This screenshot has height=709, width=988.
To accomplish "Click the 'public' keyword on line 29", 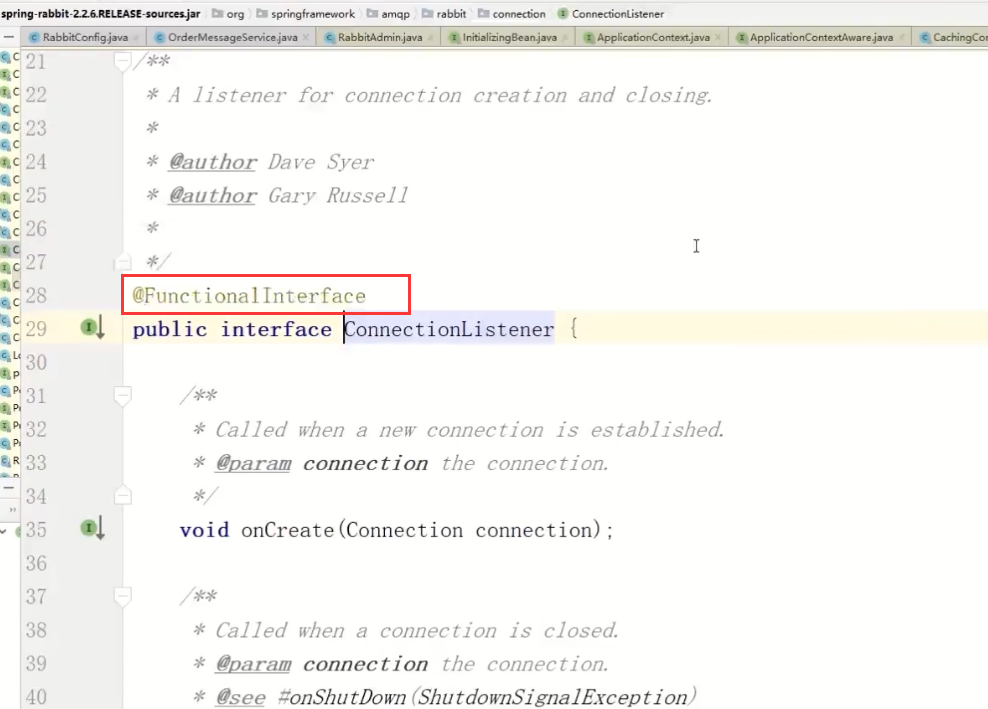I will pos(169,329).
